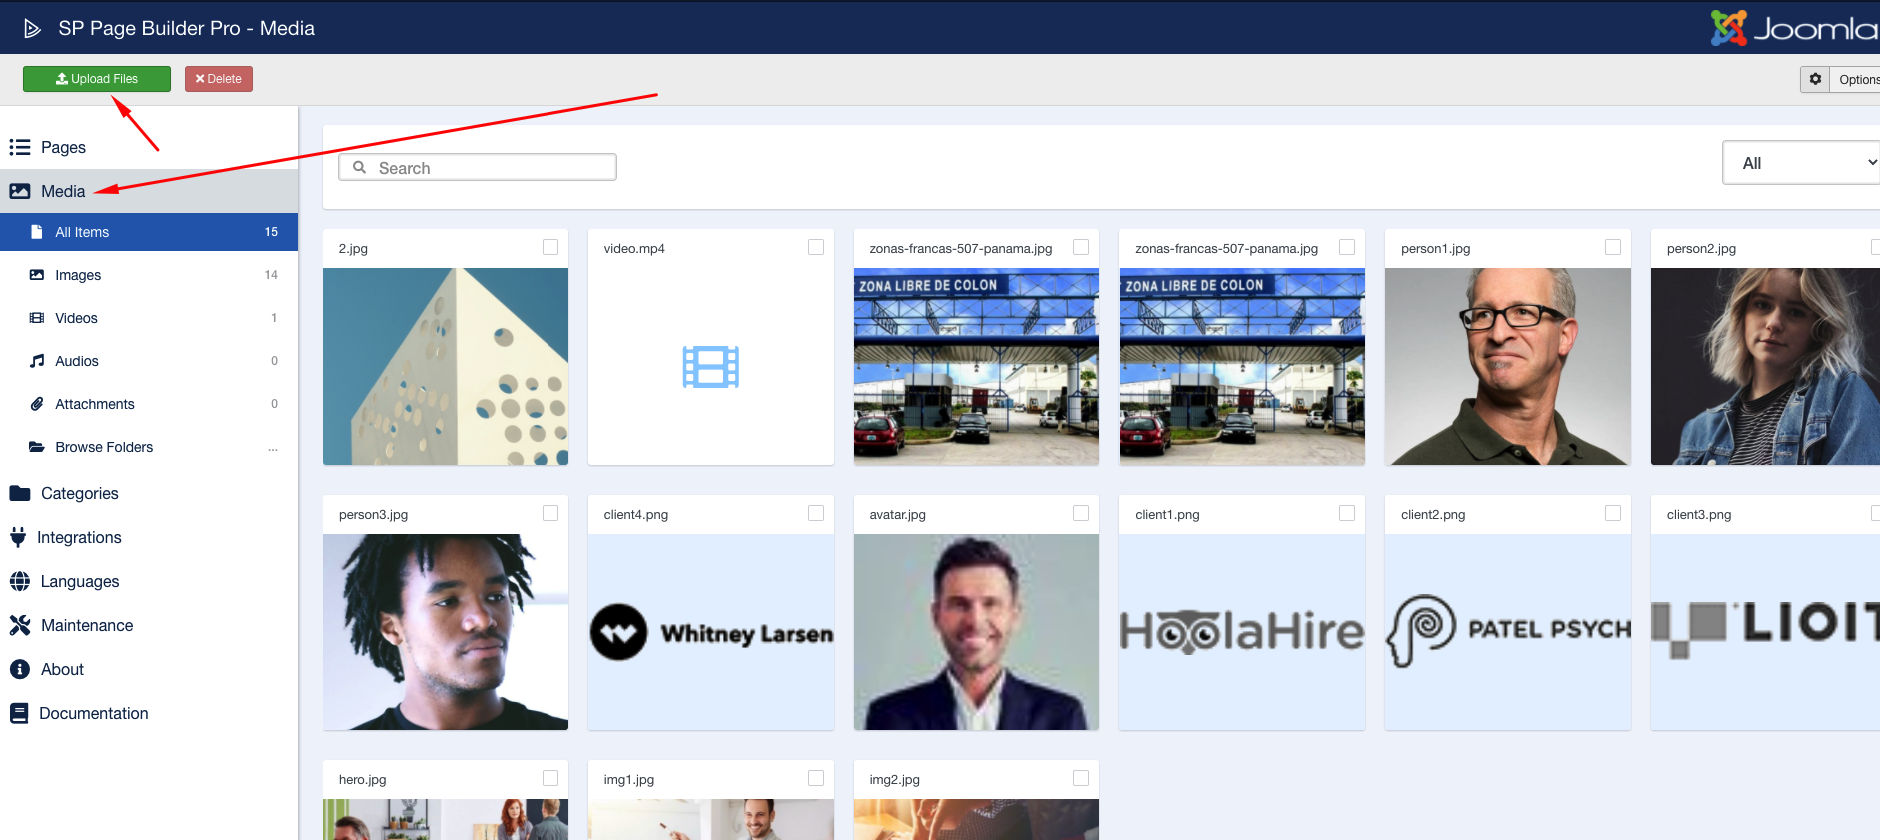1880x840 pixels.
Task: Check the client4.png checkbox
Action: point(816,513)
